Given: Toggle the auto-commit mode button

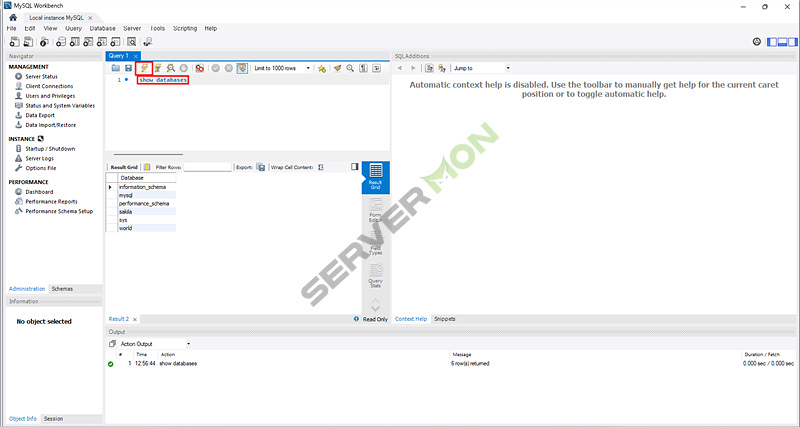Looking at the screenshot, I should (x=242, y=68).
